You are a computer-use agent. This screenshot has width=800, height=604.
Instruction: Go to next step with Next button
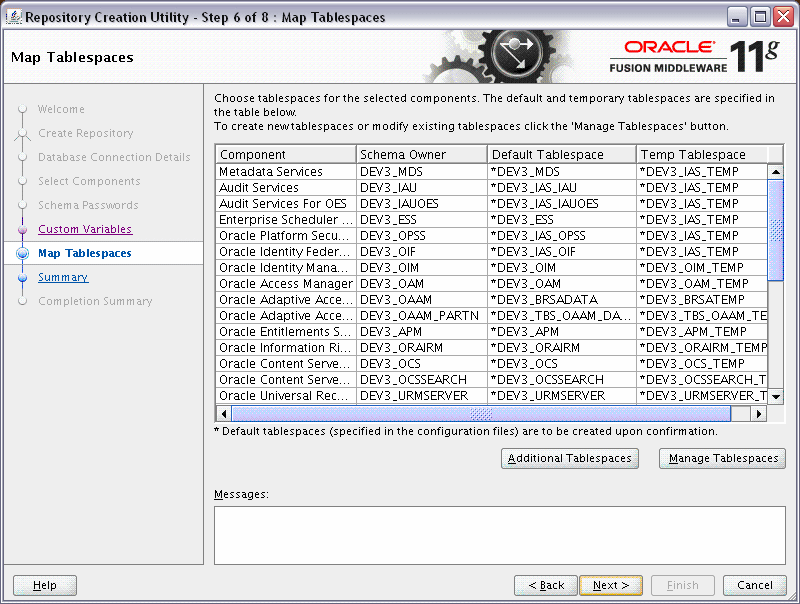(611, 585)
